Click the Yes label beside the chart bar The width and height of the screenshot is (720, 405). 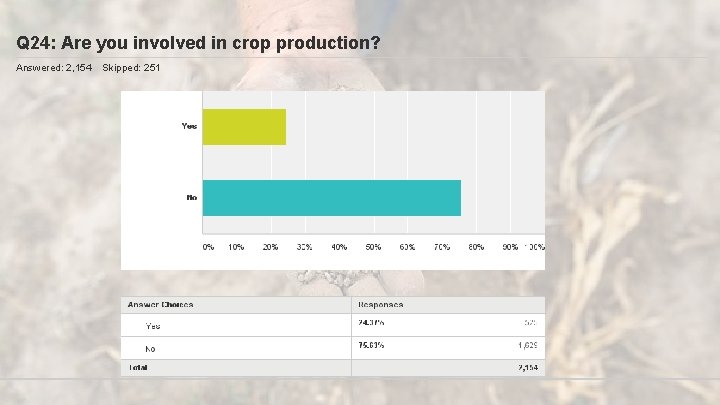tap(189, 126)
